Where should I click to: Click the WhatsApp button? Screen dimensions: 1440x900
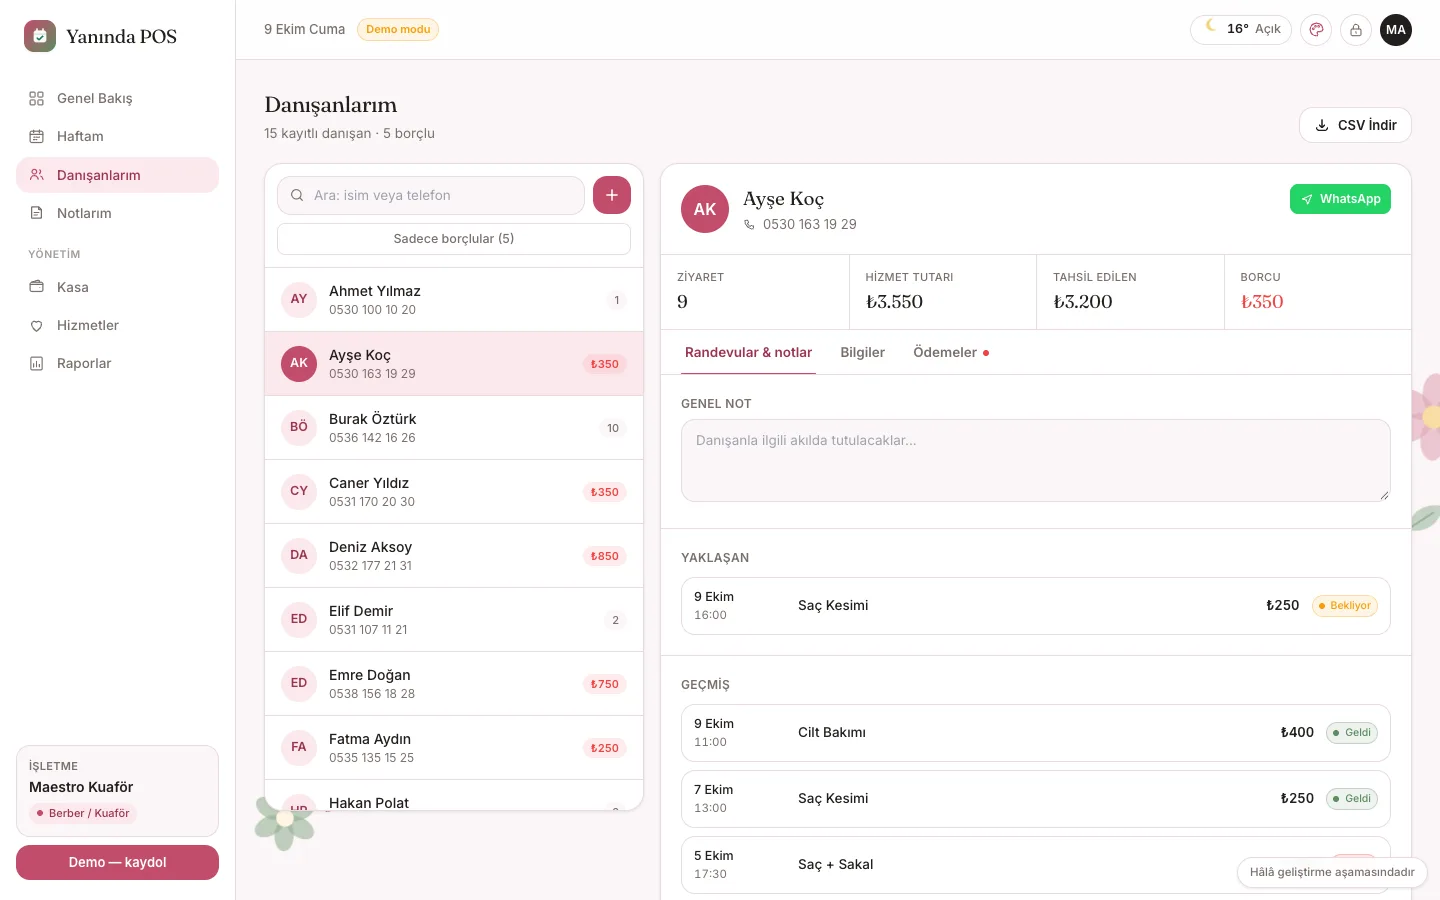click(x=1340, y=199)
